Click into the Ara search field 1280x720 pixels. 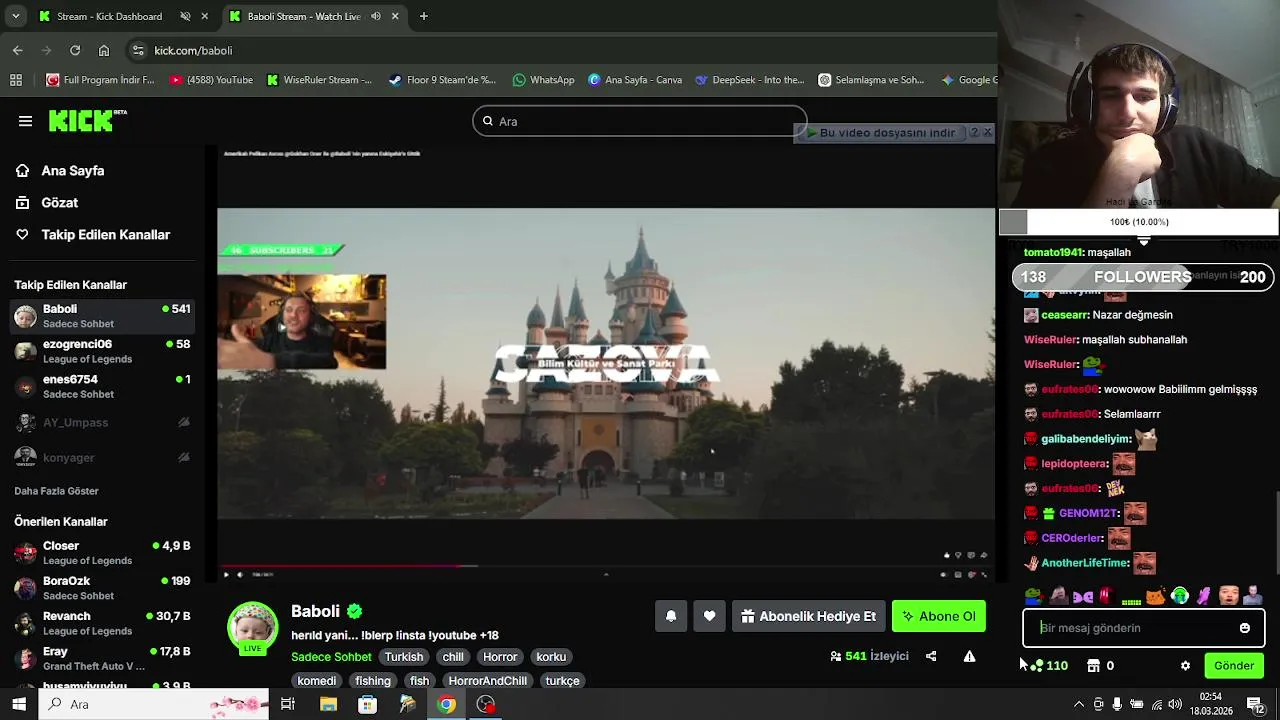(x=639, y=121)
